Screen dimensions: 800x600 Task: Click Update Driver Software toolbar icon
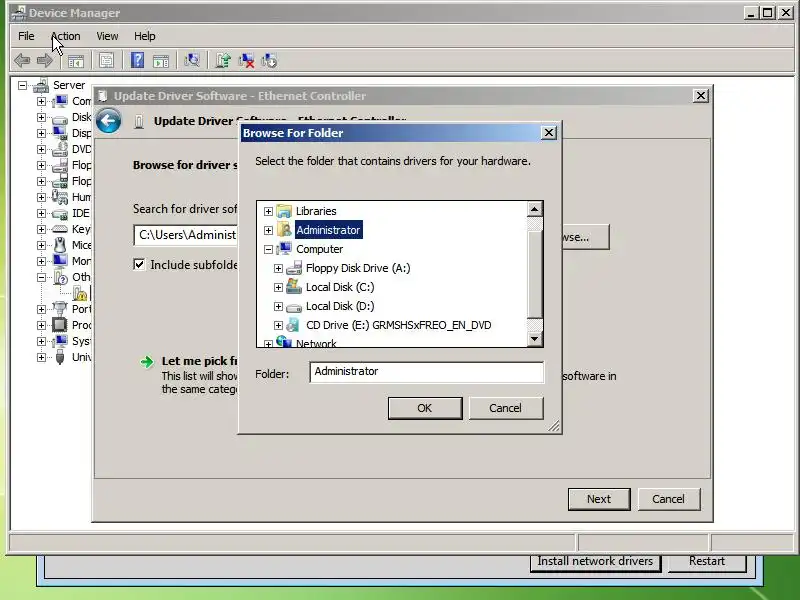[223, 61]
